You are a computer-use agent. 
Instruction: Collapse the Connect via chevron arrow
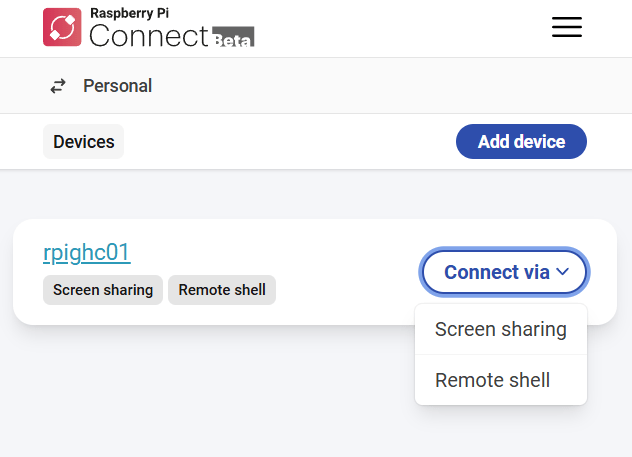pyautogui.click(x=563, y=271)
